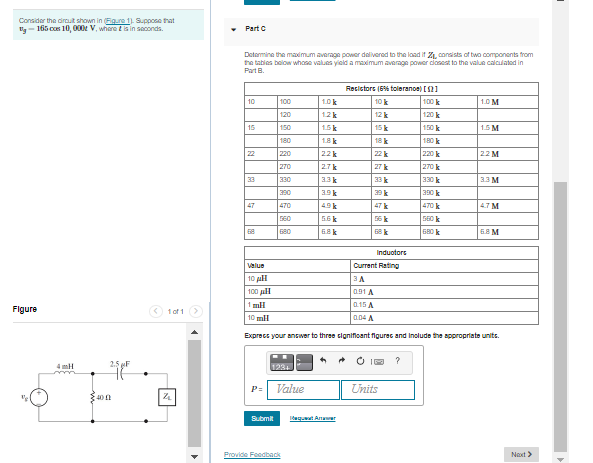Image resolution: width=593 pixels, height=463 pixels.
Task: Go to next figure arrow
Action: tap(196, 311)
